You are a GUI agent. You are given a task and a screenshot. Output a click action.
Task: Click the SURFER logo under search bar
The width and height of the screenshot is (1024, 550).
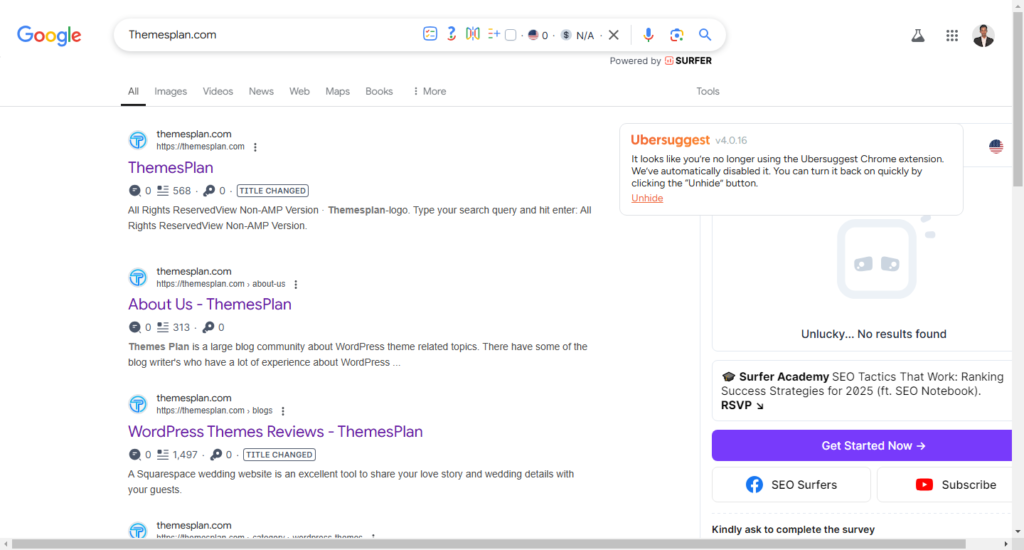(688, 61)
